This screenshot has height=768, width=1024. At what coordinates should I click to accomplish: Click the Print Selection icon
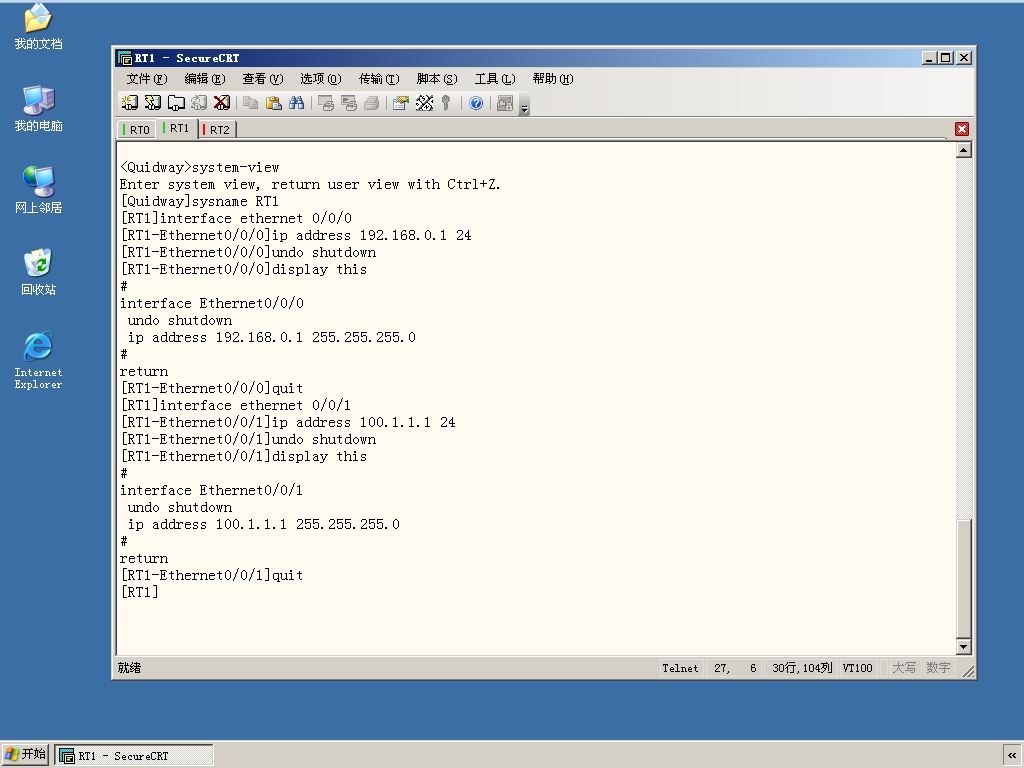(x=349, y=103)
